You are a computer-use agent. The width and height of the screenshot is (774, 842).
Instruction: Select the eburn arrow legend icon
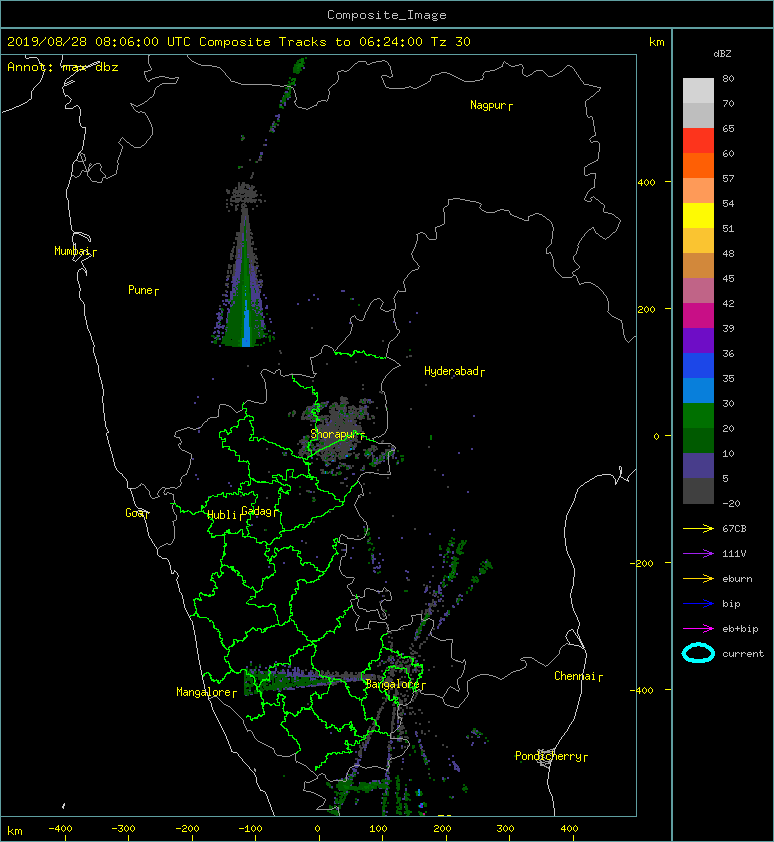pos(698,579)
